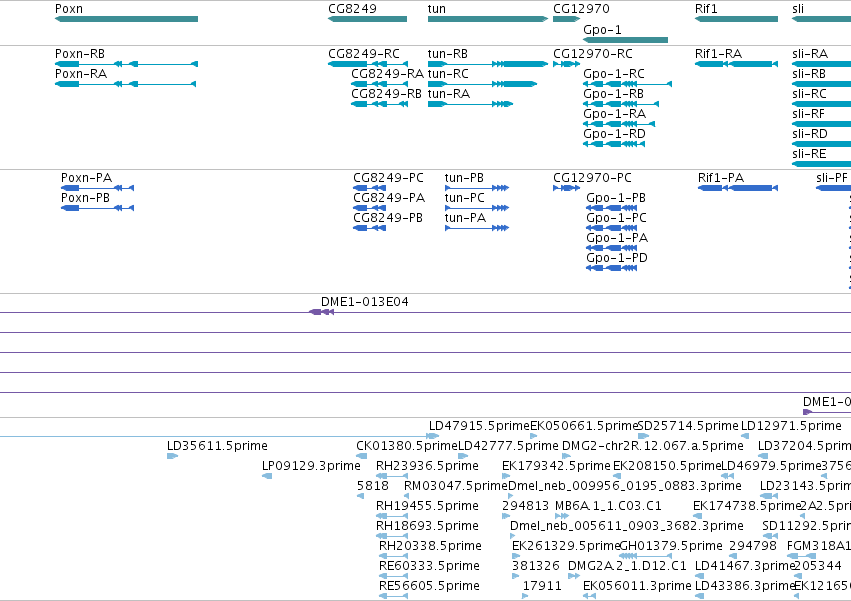Open transcript CG12970-RC
This screenshot has height=601, width=851.
tap(593, 54)
